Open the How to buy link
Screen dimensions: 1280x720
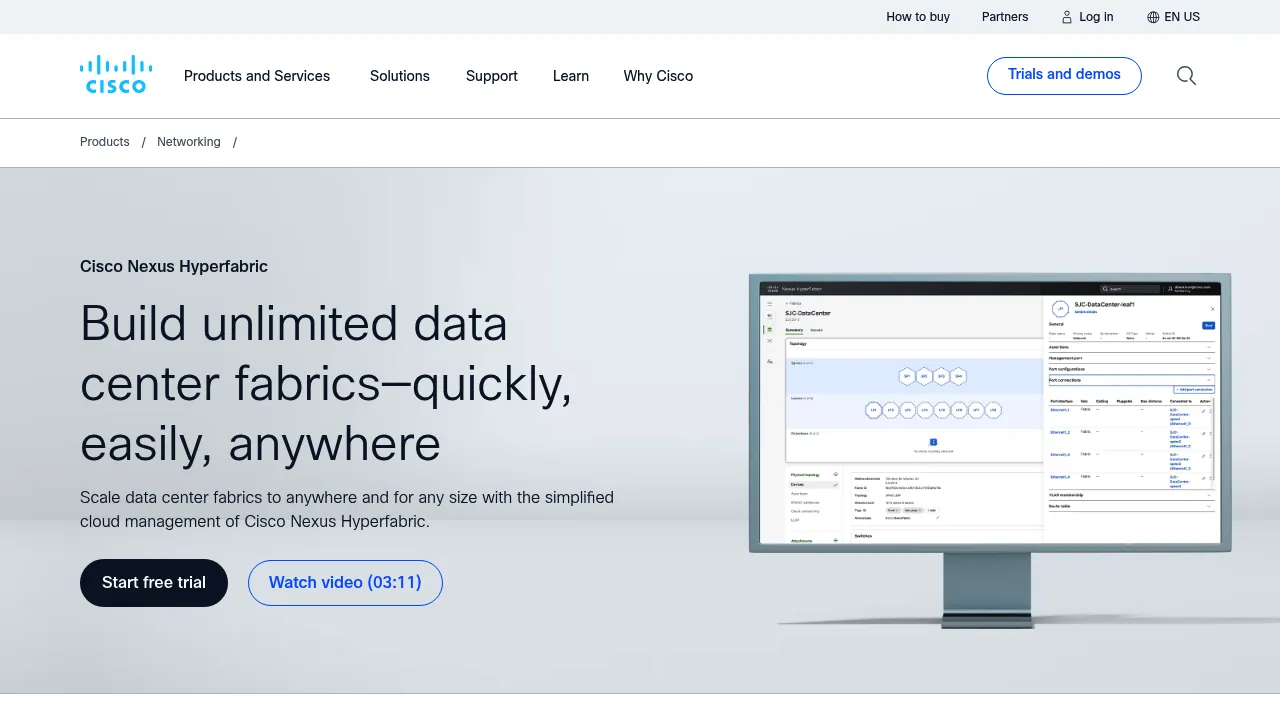click(x=918, y=17)
